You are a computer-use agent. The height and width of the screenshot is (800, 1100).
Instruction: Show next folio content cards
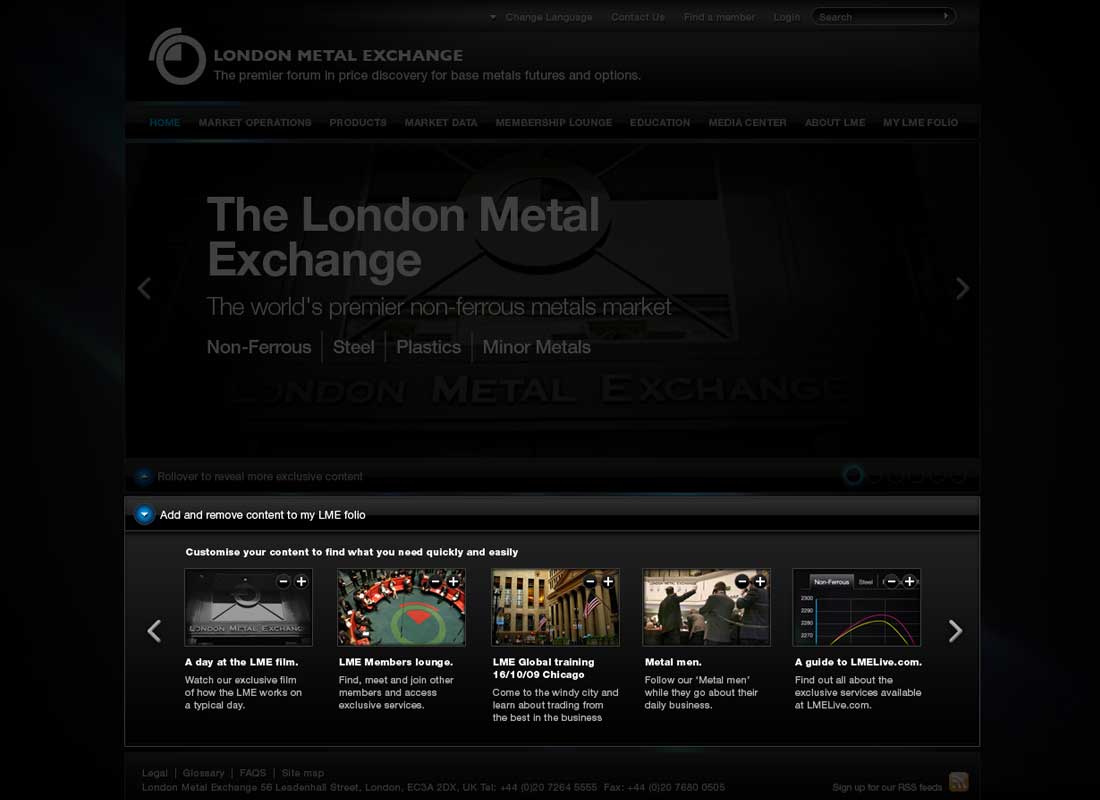click(955, 631)
